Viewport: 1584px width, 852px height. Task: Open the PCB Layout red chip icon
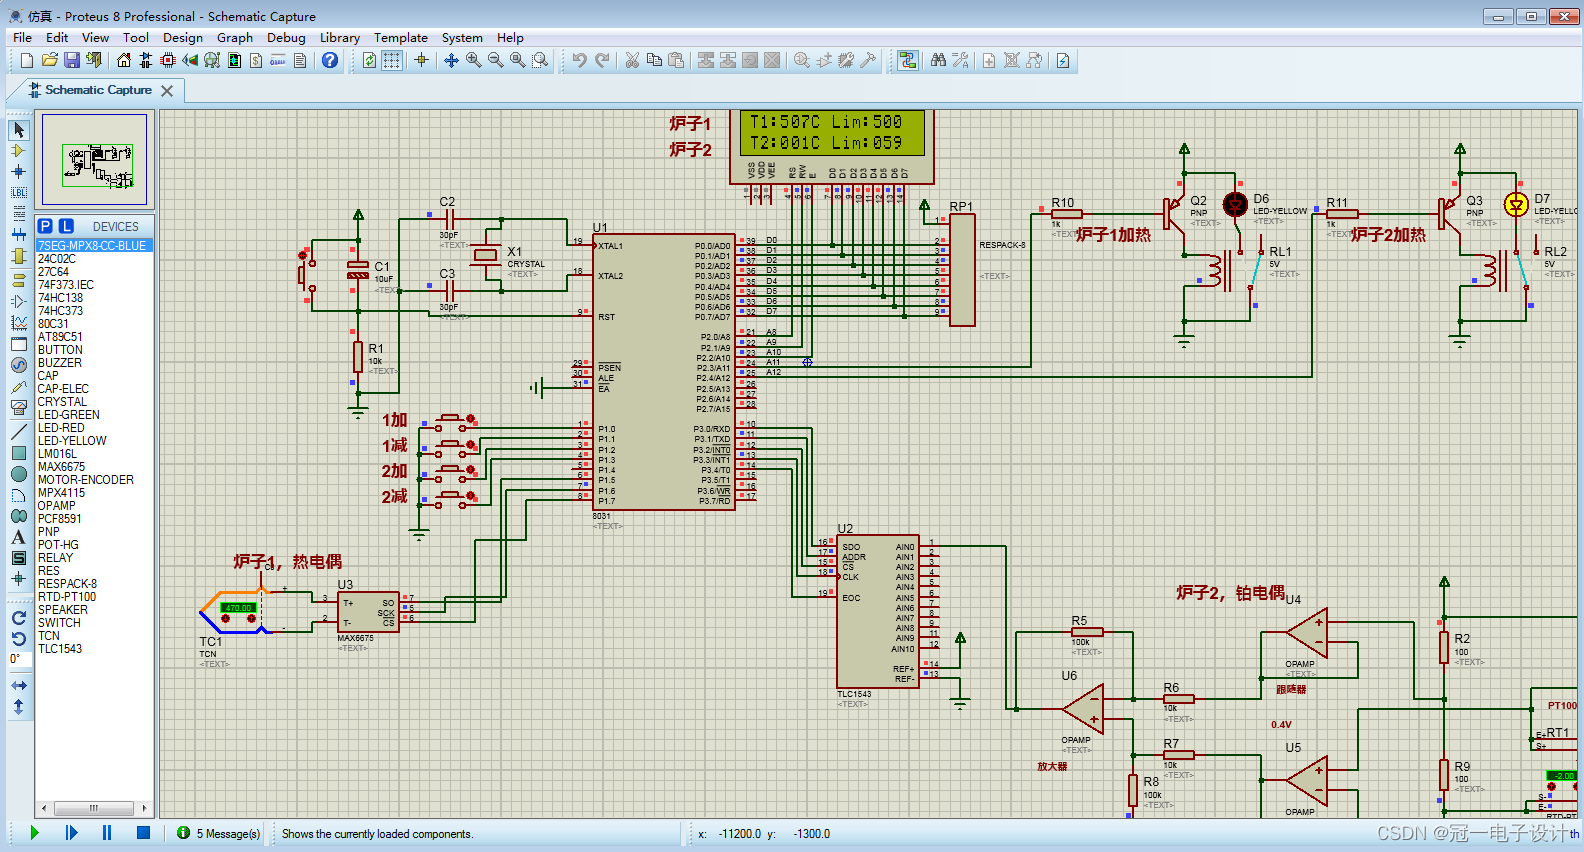(x=168, y=61)
